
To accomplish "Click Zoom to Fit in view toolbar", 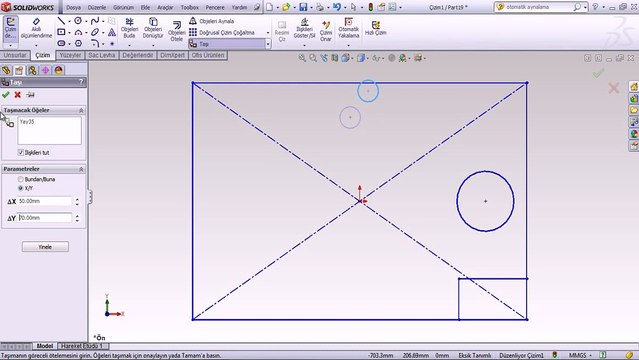I will point(302,58).
